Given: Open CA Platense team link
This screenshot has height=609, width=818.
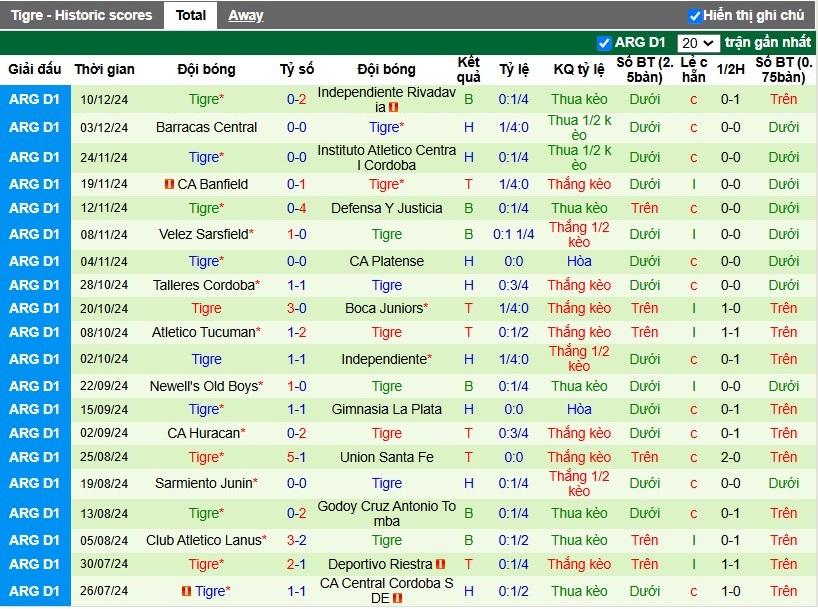Looking at the screenshot, I should coord(387,261).
